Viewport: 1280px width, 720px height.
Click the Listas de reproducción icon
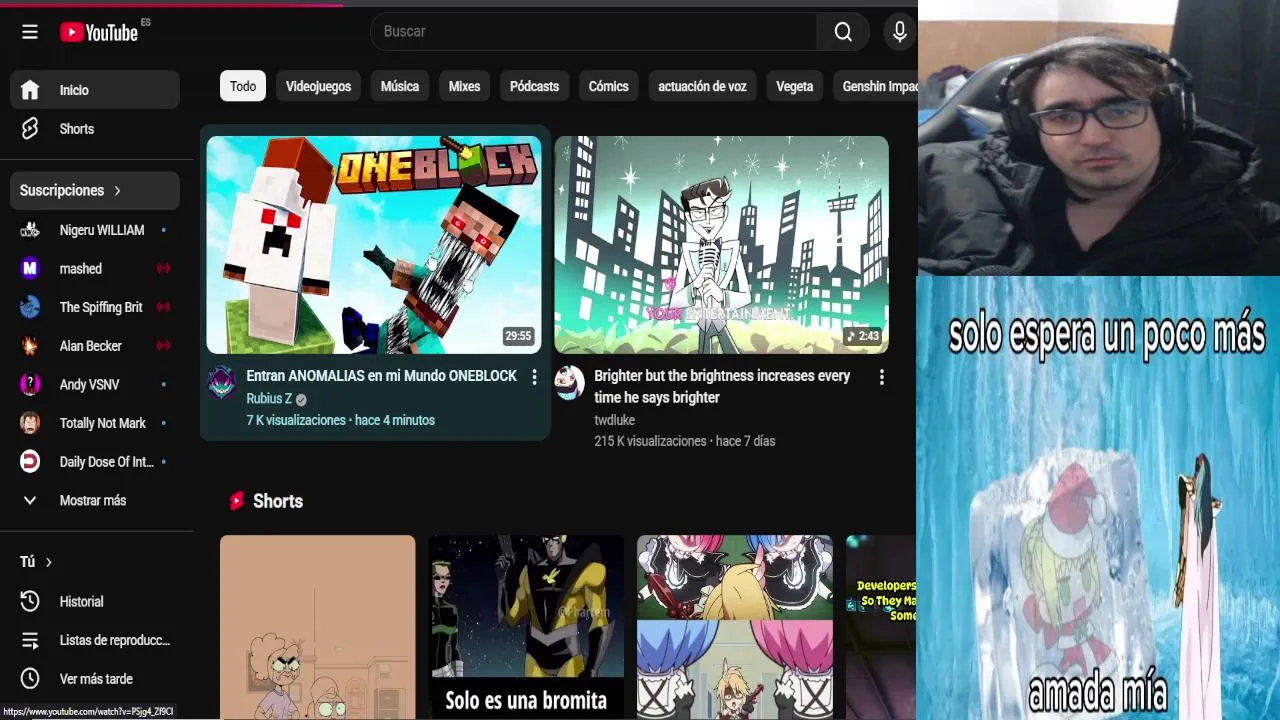[x=30, y=640]
